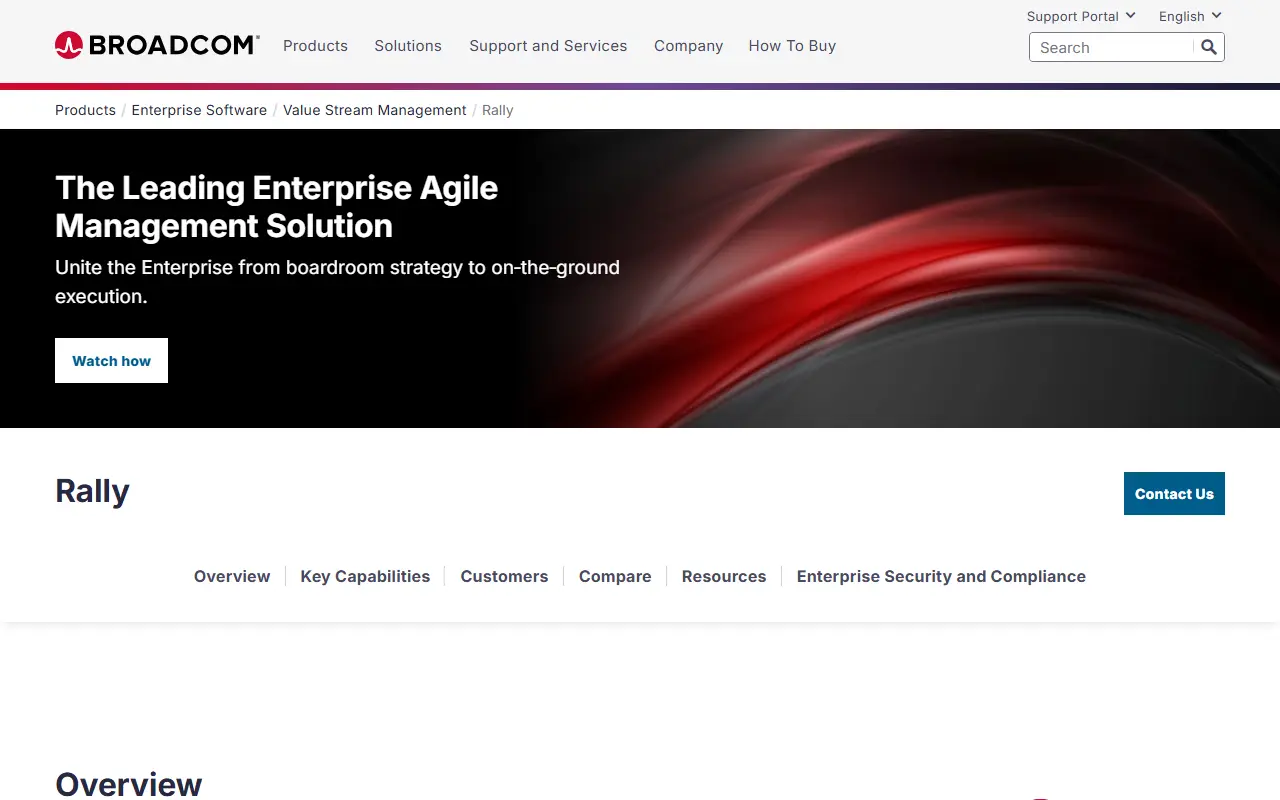This screenshot has width=1280, height=800.
Task: Jump to the Overview section tab
Action: 232,576
